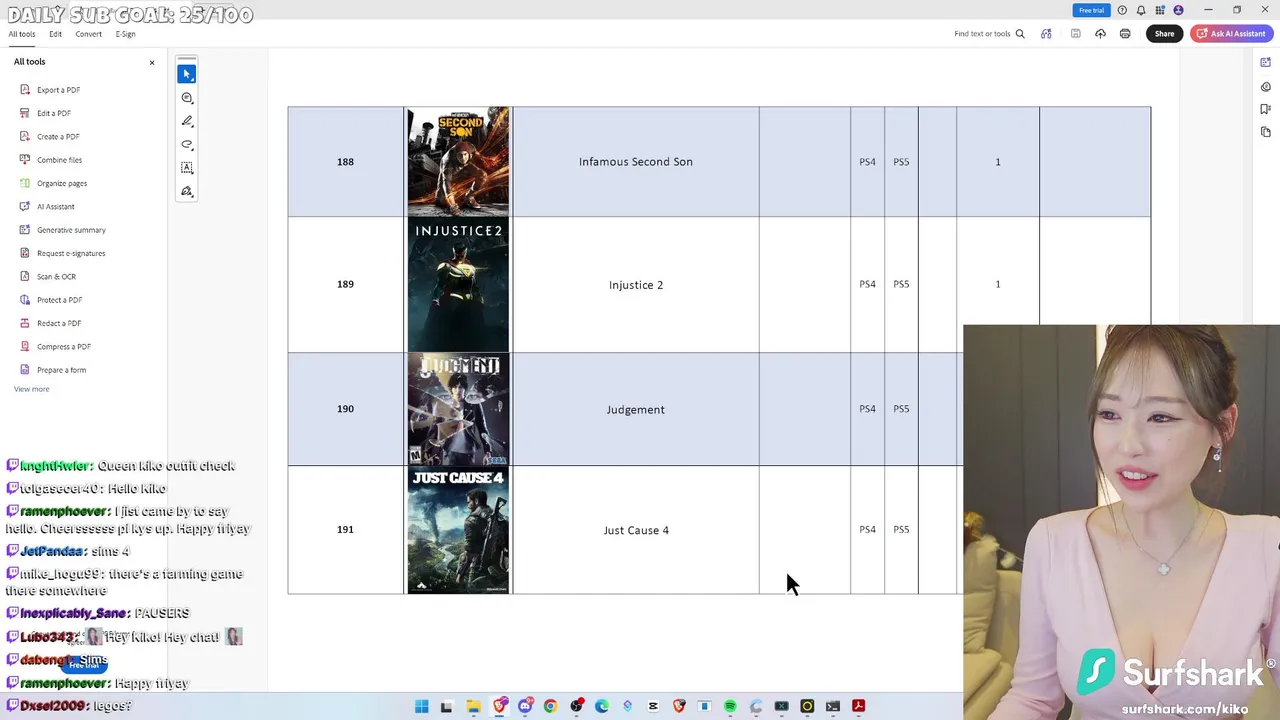Click the save disk icon
This screenshot has height=720, width=1280.
tap(1075, 34)
